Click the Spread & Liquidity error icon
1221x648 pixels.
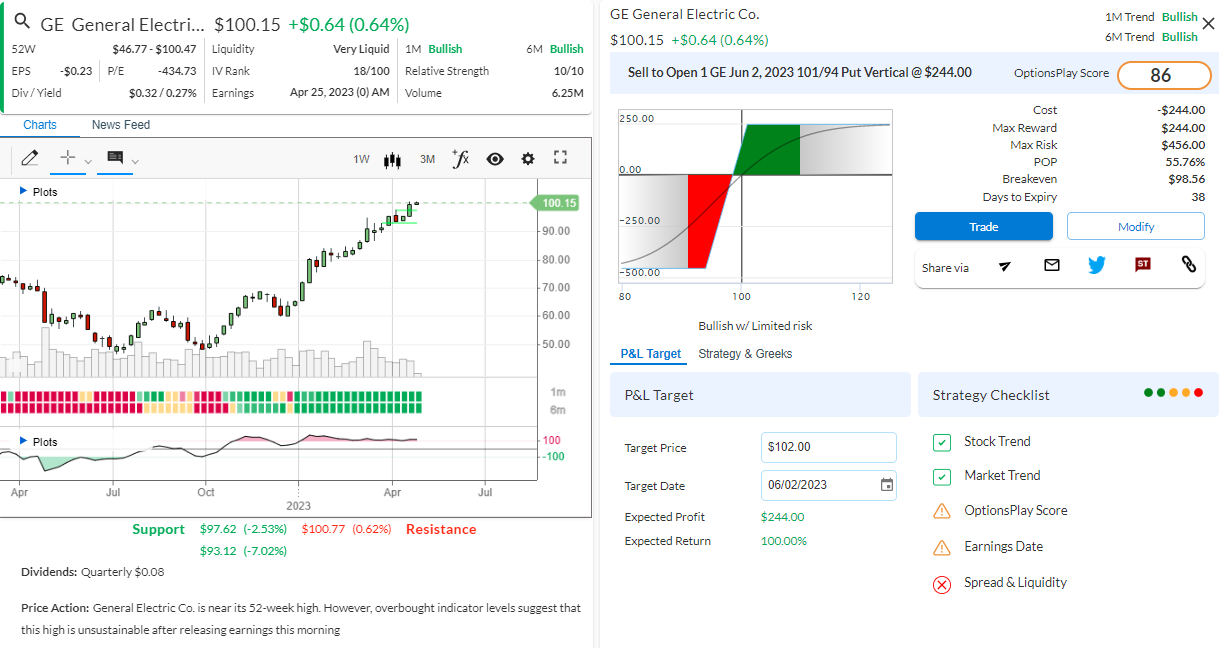coord(941,584)
